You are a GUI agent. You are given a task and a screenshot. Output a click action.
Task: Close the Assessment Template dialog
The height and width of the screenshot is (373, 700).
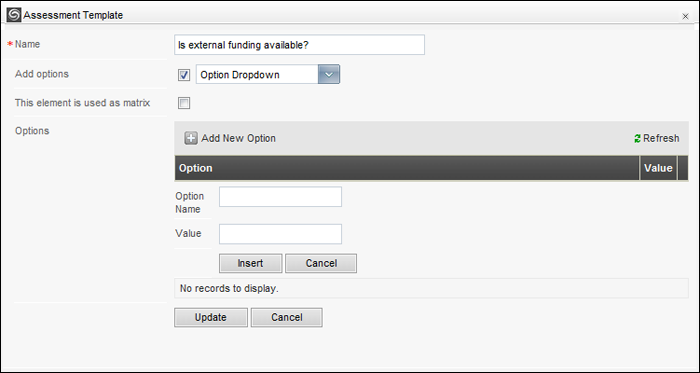pos(685,17)
